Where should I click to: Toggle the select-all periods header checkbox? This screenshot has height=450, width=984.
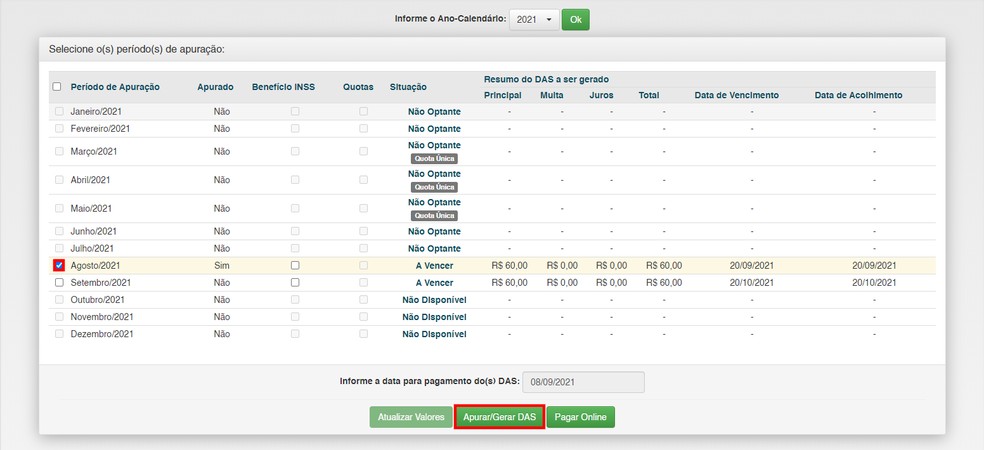(x=57, y=87)
